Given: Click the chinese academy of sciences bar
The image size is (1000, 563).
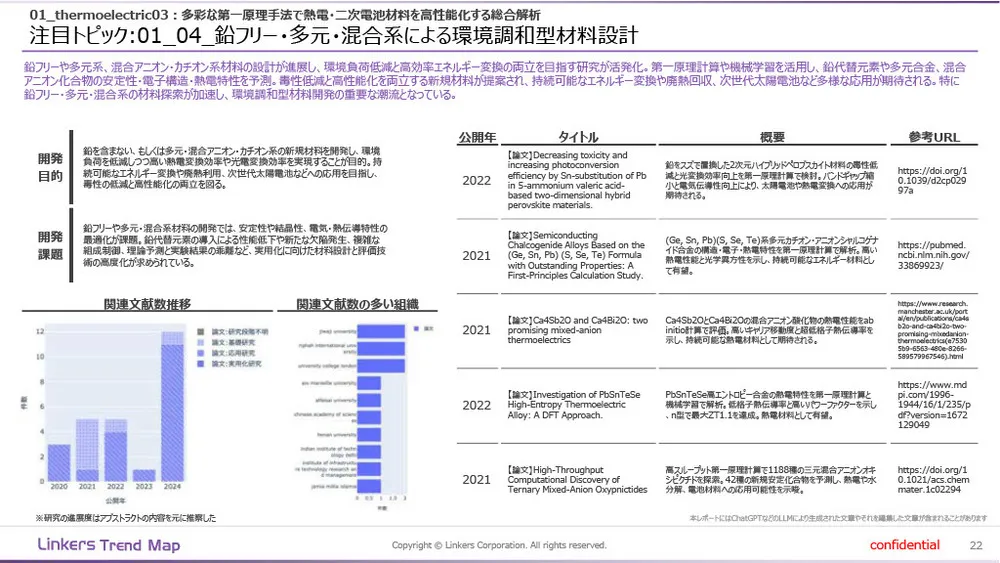Looking at the screenshot, I should point(369,417).
